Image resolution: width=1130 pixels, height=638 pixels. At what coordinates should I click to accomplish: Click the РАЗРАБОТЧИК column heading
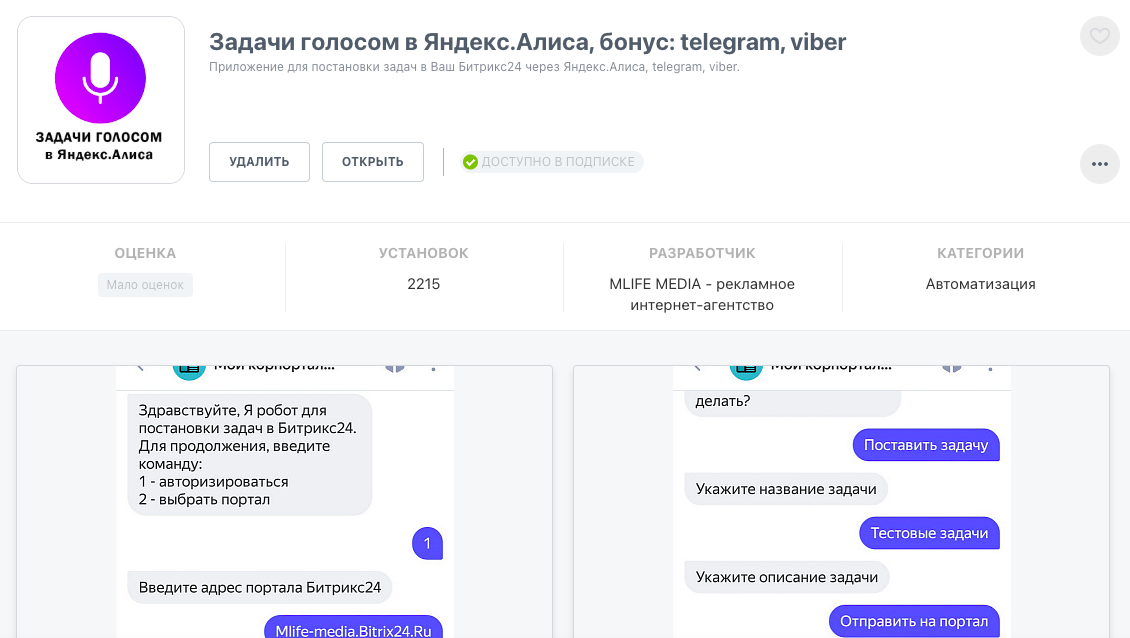click(702, 253)
